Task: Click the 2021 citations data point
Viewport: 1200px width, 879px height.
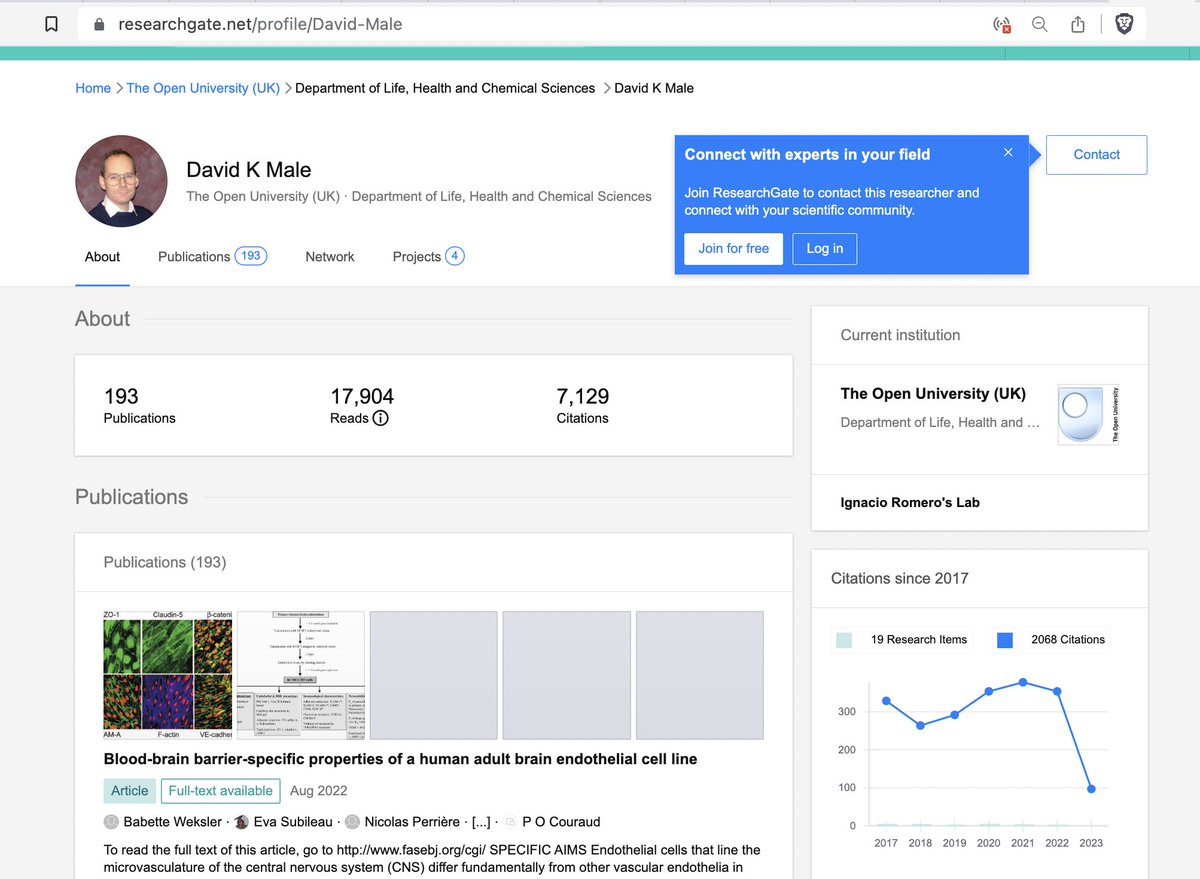Action: (x=1023, y=682)
